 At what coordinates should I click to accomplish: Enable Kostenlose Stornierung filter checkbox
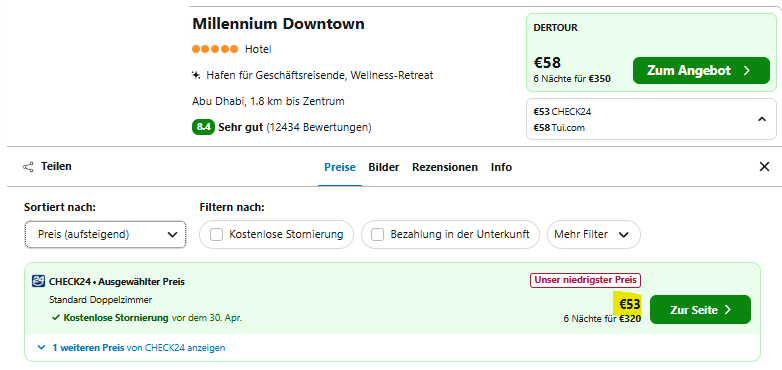point(216,234)
